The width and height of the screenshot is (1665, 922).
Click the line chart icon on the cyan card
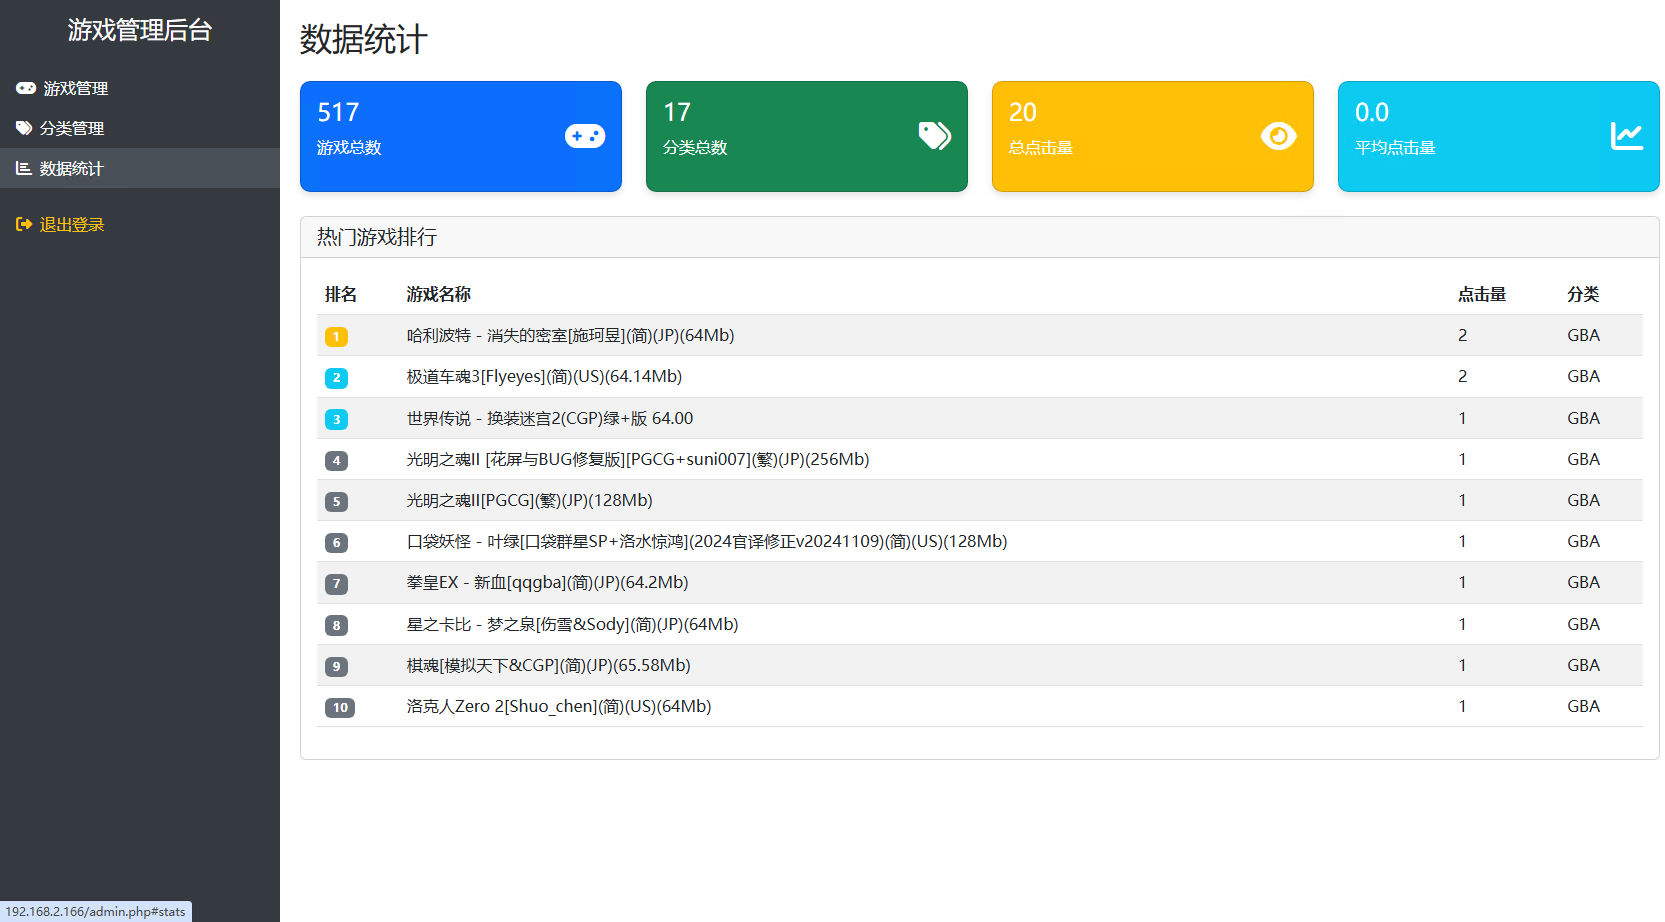(x=1626, y=136)
